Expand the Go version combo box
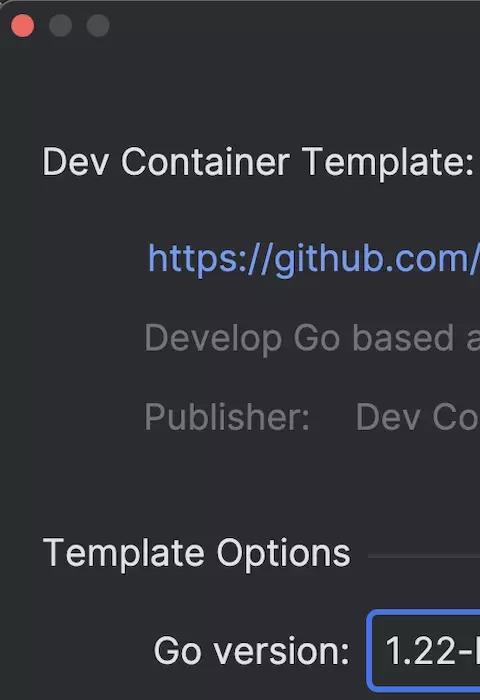Screen dimensions: 480x700 424,650
